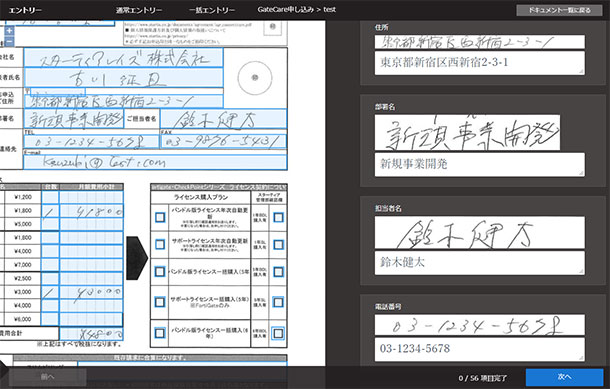Select company name region on scanned form
Image resolution: width=610 pixels, height=389 pixels.
[123, 58]
